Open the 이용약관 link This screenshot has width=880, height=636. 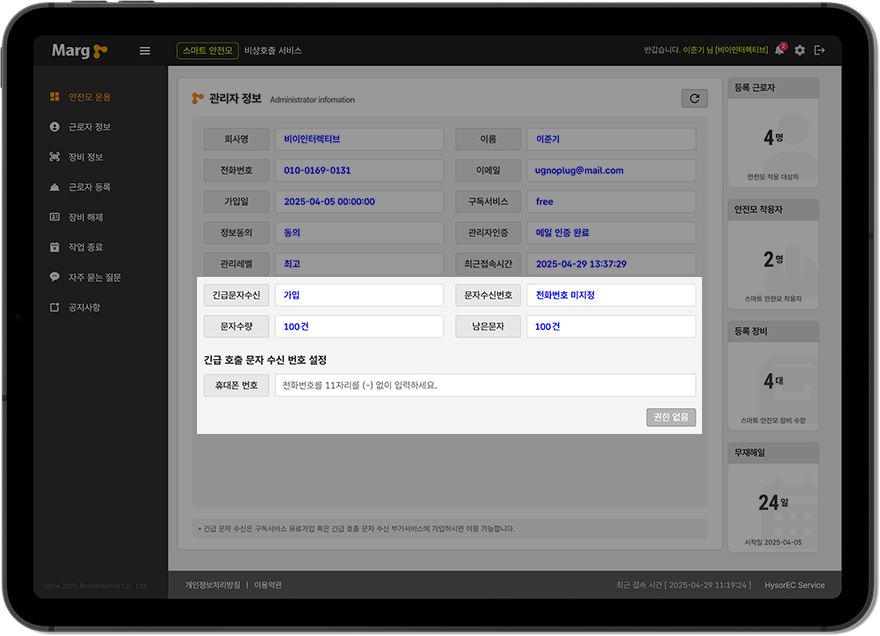pos(268,585)
